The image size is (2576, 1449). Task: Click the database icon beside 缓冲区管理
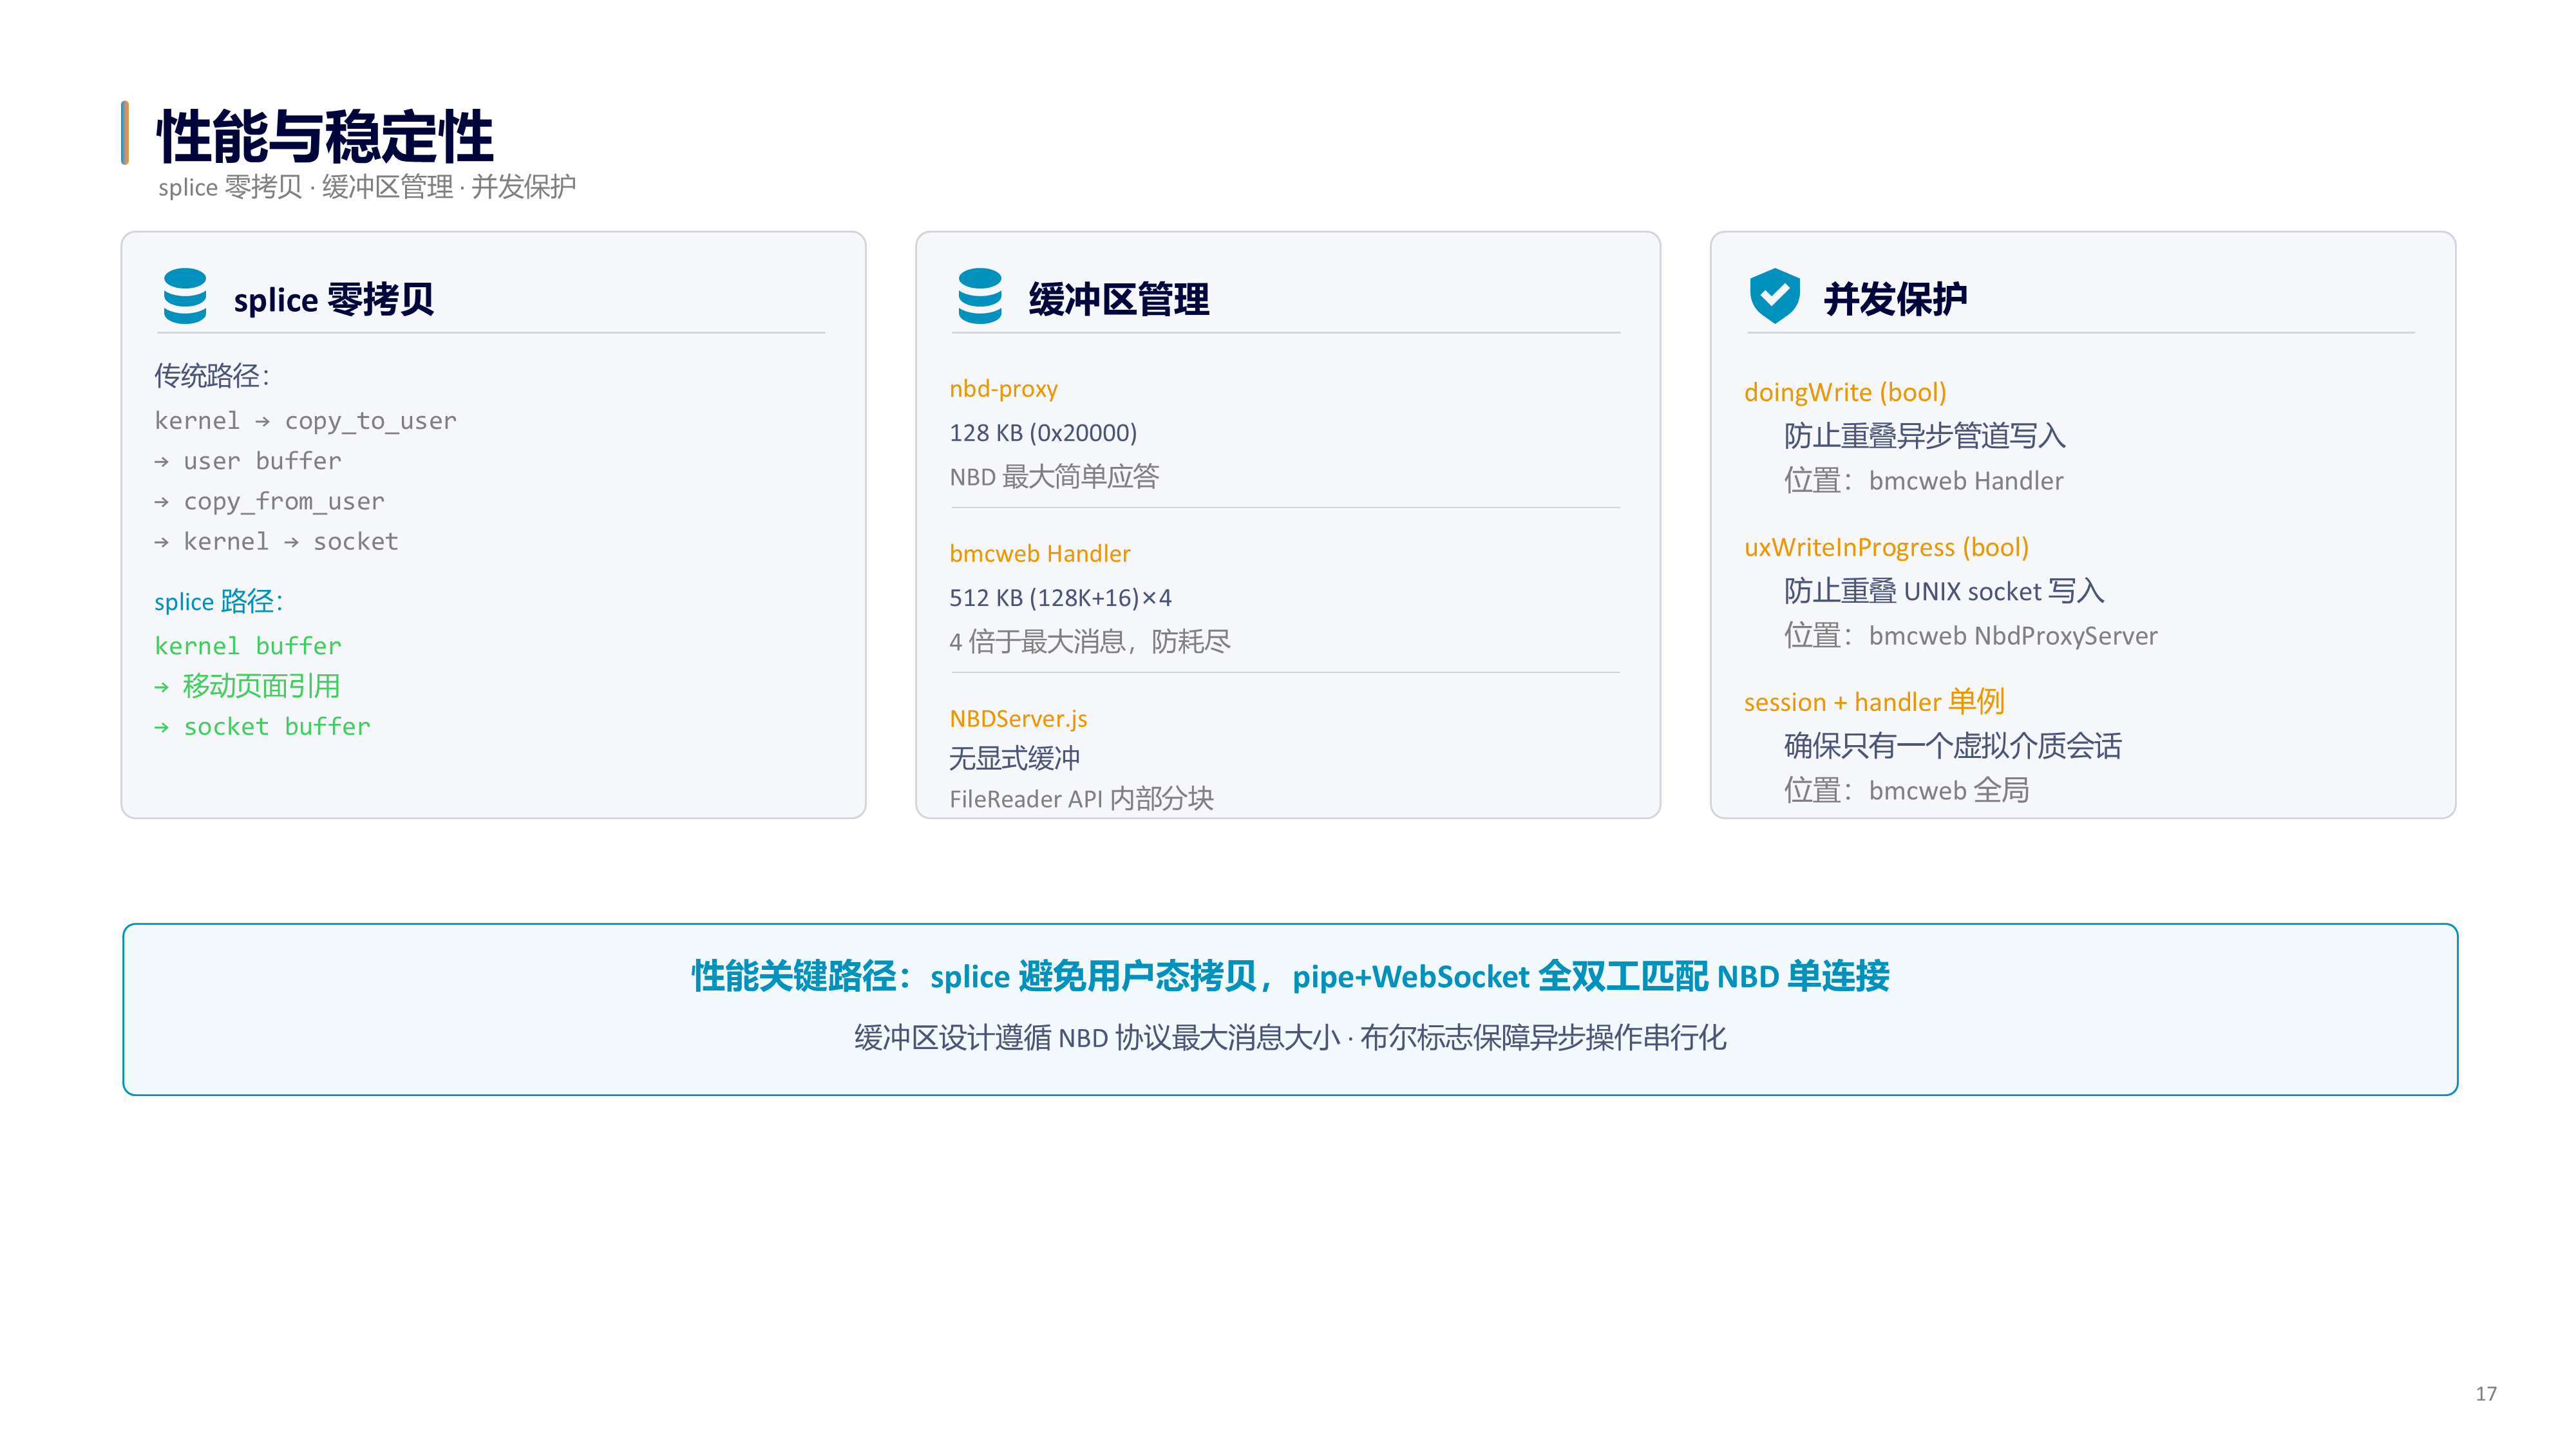point(979,296)
